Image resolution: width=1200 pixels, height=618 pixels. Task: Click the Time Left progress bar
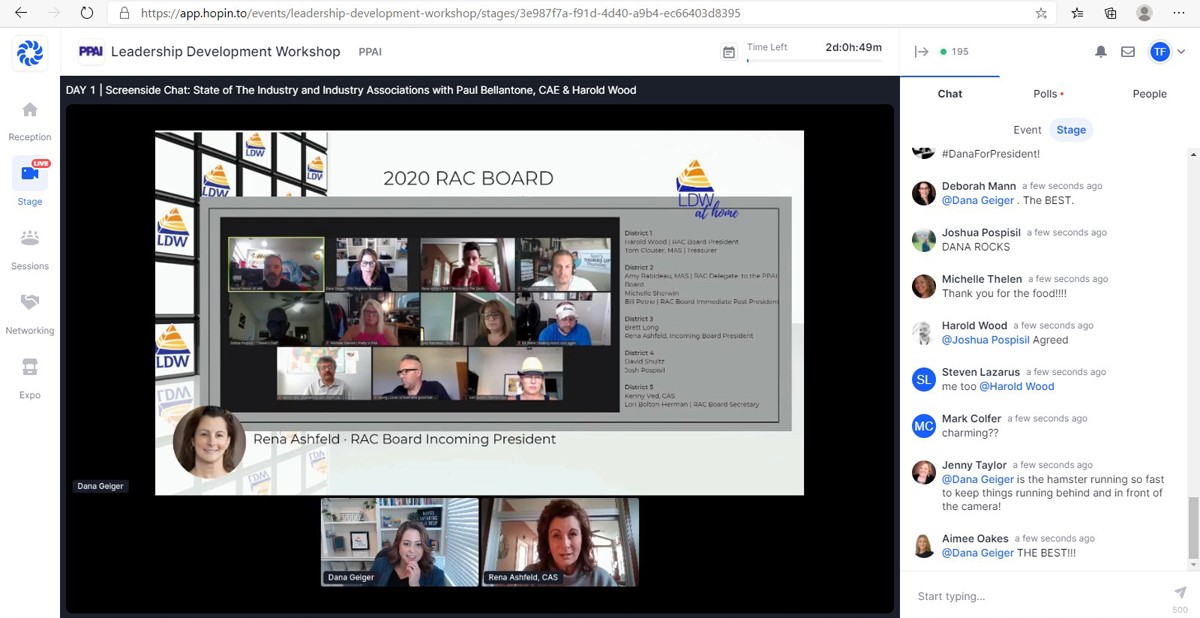pyautogui.click(x=814, y=61)
